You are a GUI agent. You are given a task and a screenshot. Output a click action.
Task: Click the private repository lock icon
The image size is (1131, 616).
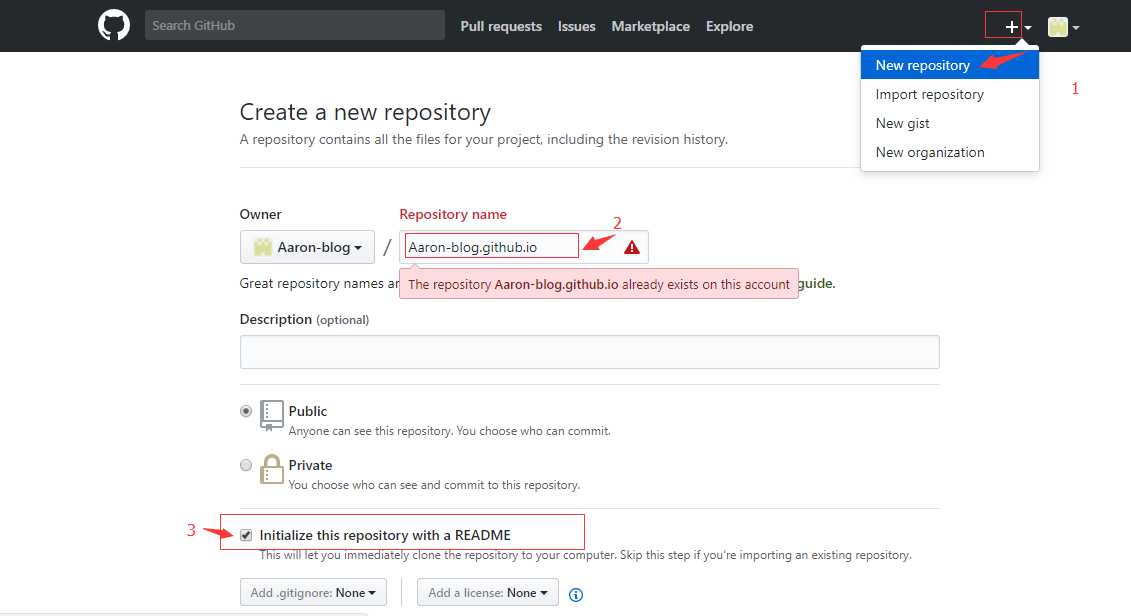tap(271, 469)
